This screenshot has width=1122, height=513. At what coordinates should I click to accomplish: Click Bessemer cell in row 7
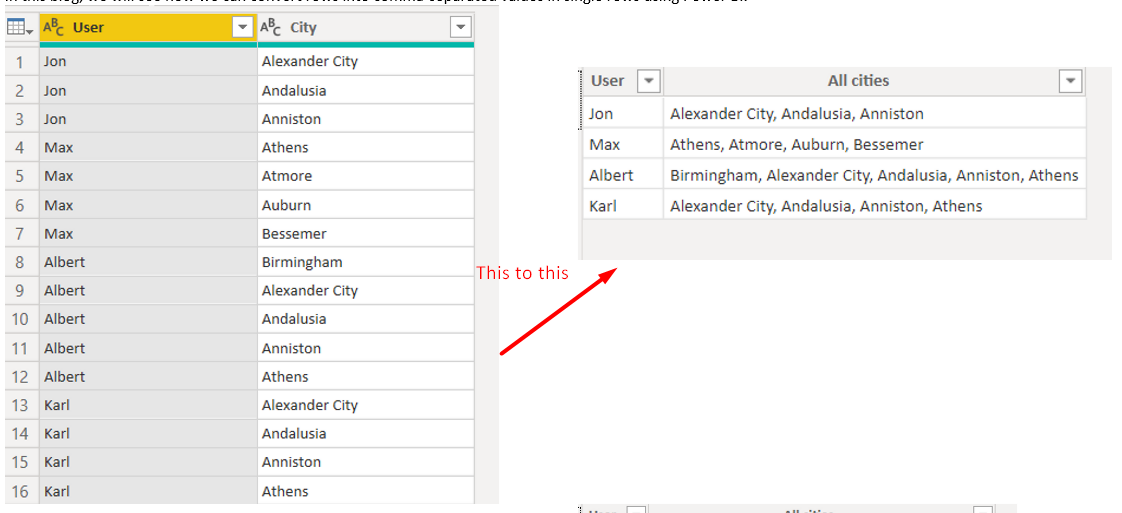(x=366, y=233)
